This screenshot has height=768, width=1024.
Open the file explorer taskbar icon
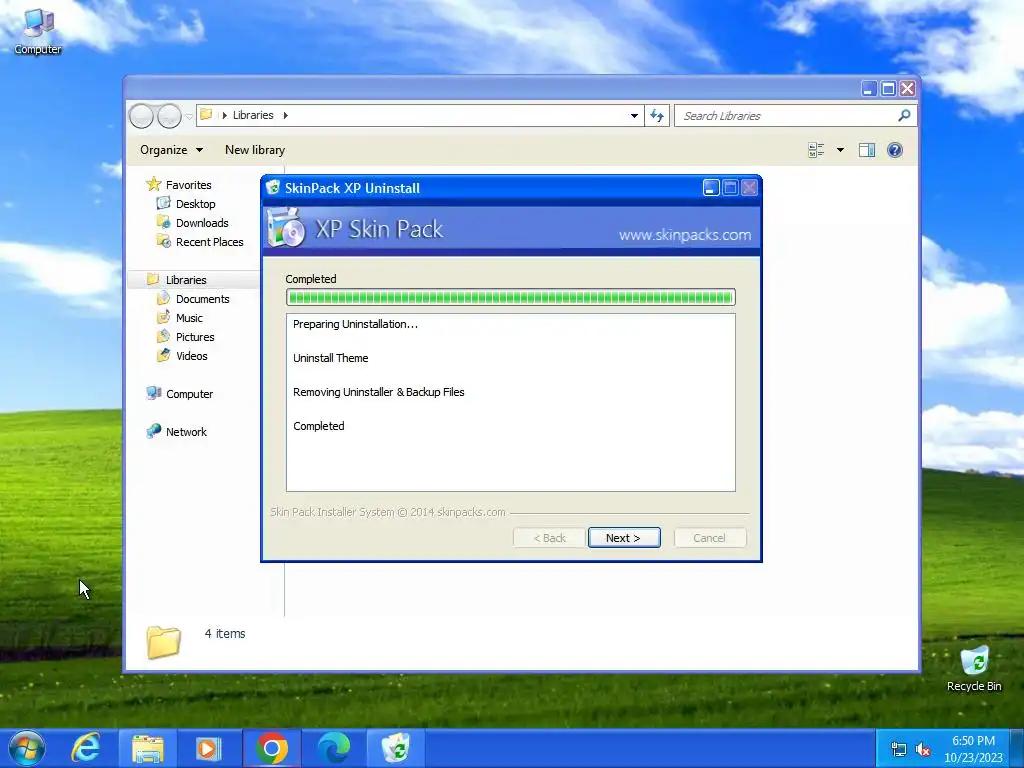[148, 748]
